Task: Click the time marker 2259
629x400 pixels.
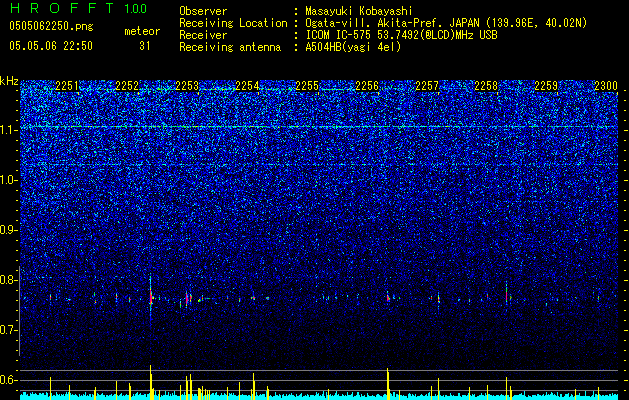Action: [546, 86]
